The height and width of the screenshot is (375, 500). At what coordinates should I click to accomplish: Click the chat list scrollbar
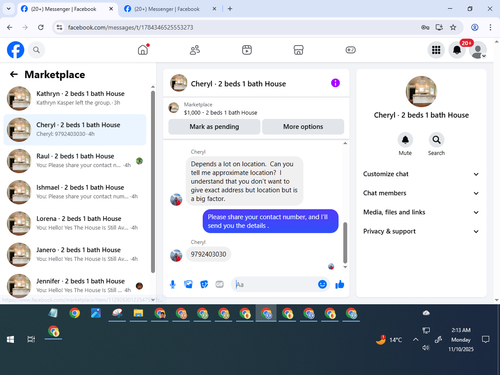tap(153, 182)
